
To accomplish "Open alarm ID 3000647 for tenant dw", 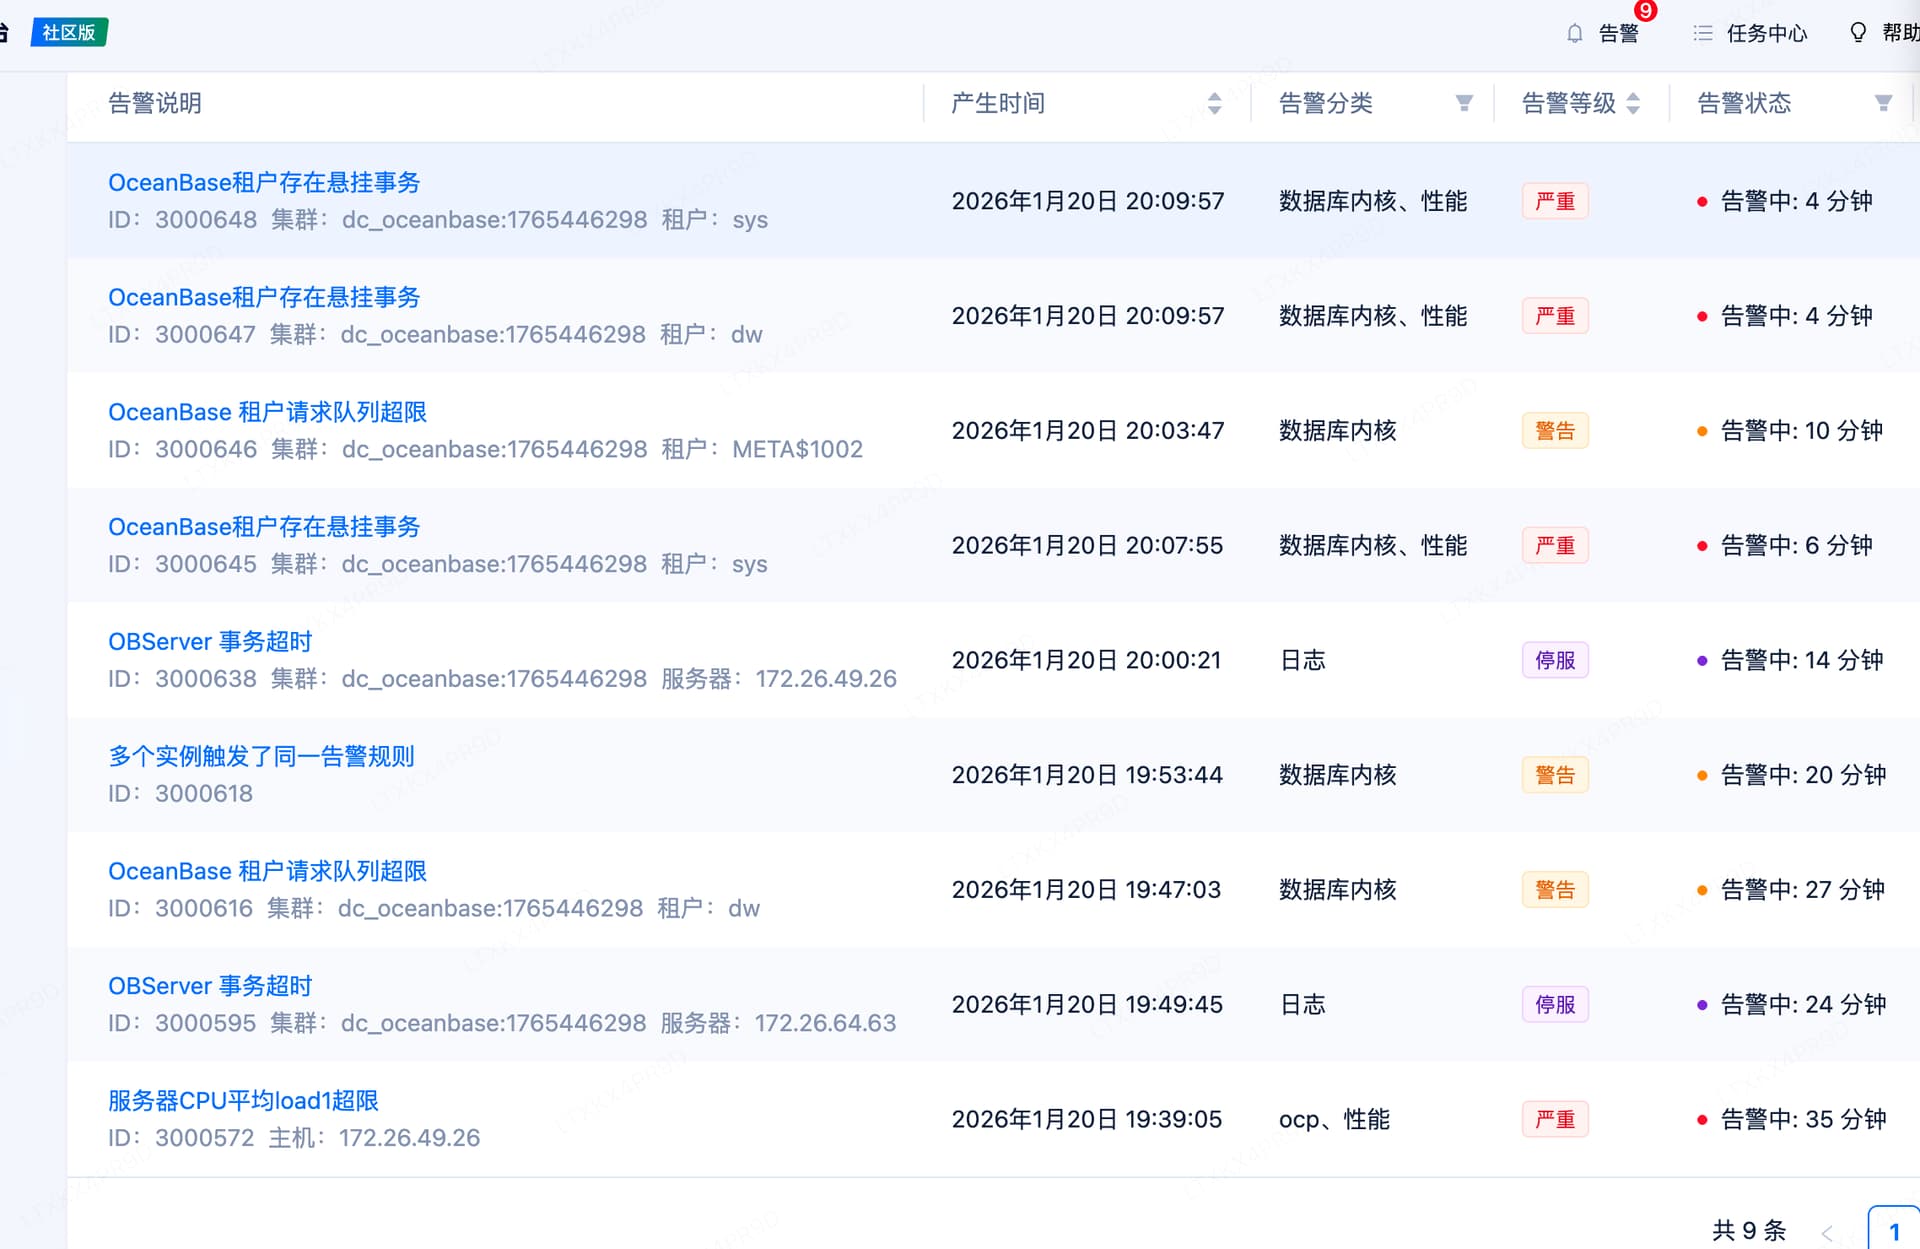I will [264, 297].
